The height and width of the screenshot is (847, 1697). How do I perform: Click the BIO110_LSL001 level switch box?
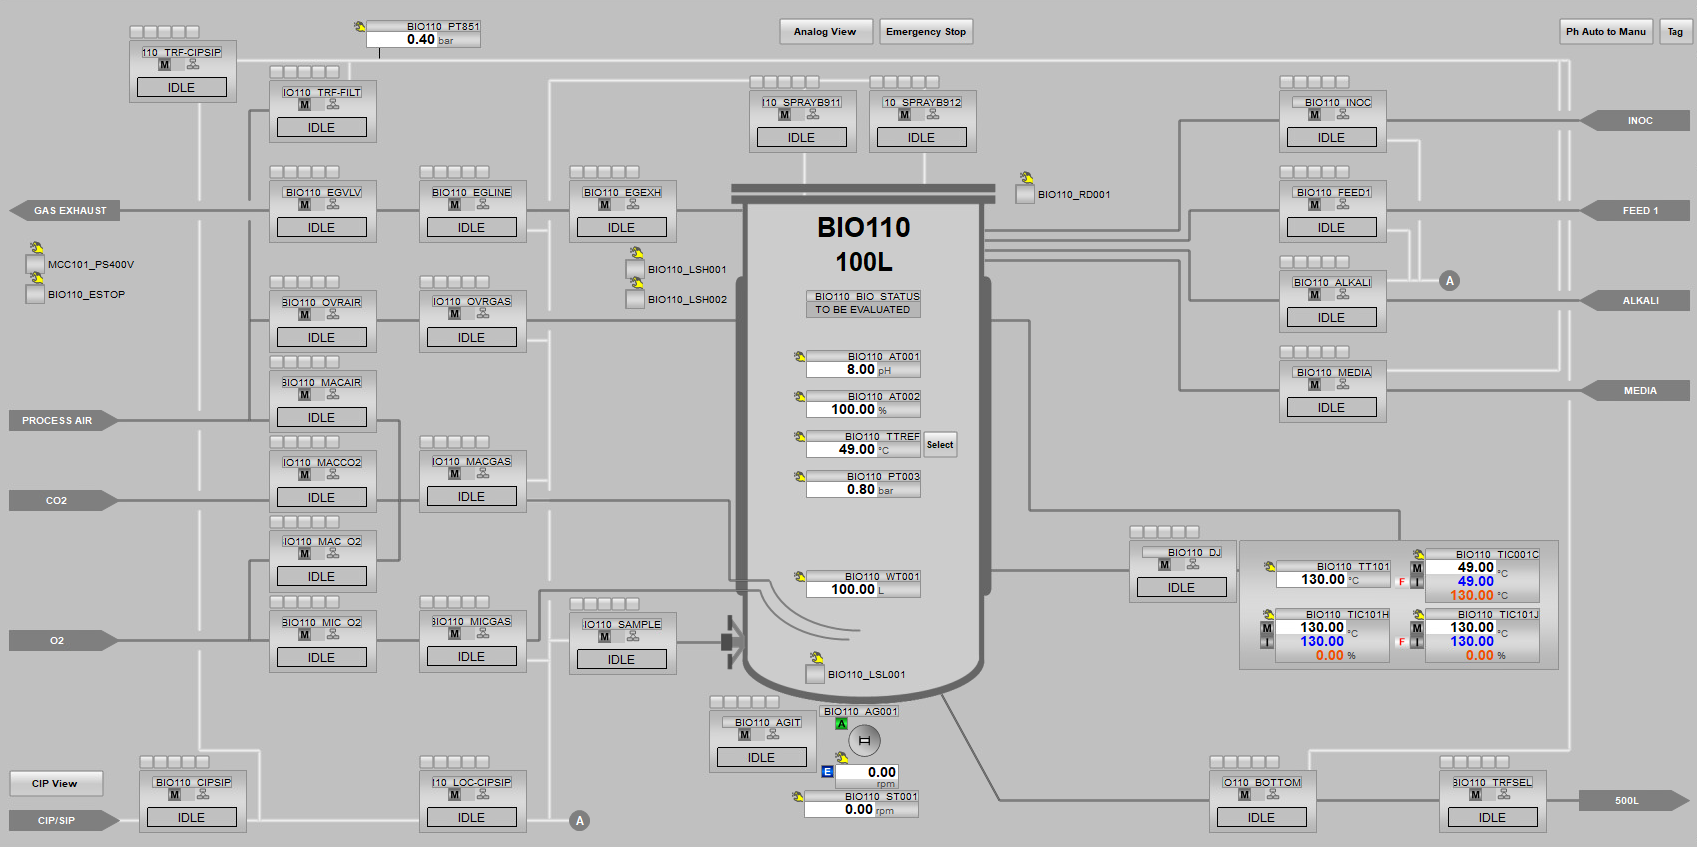pyautogui.click(x=815, y=674)
